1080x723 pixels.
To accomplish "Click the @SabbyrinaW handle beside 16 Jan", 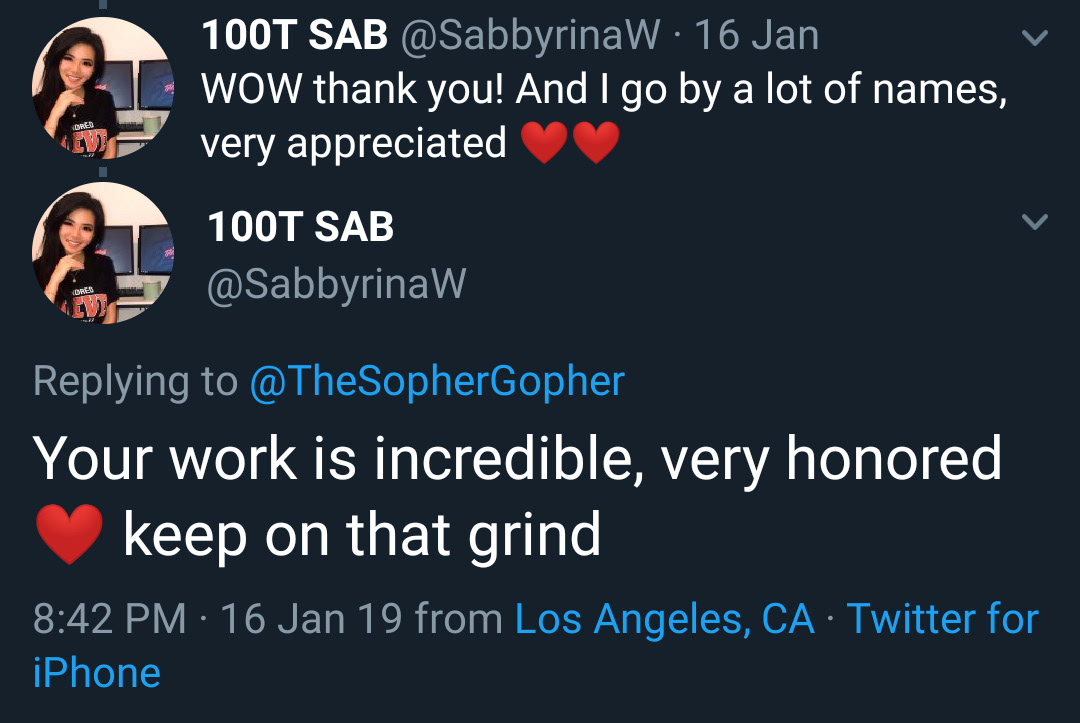I will (x=530, y=37).
